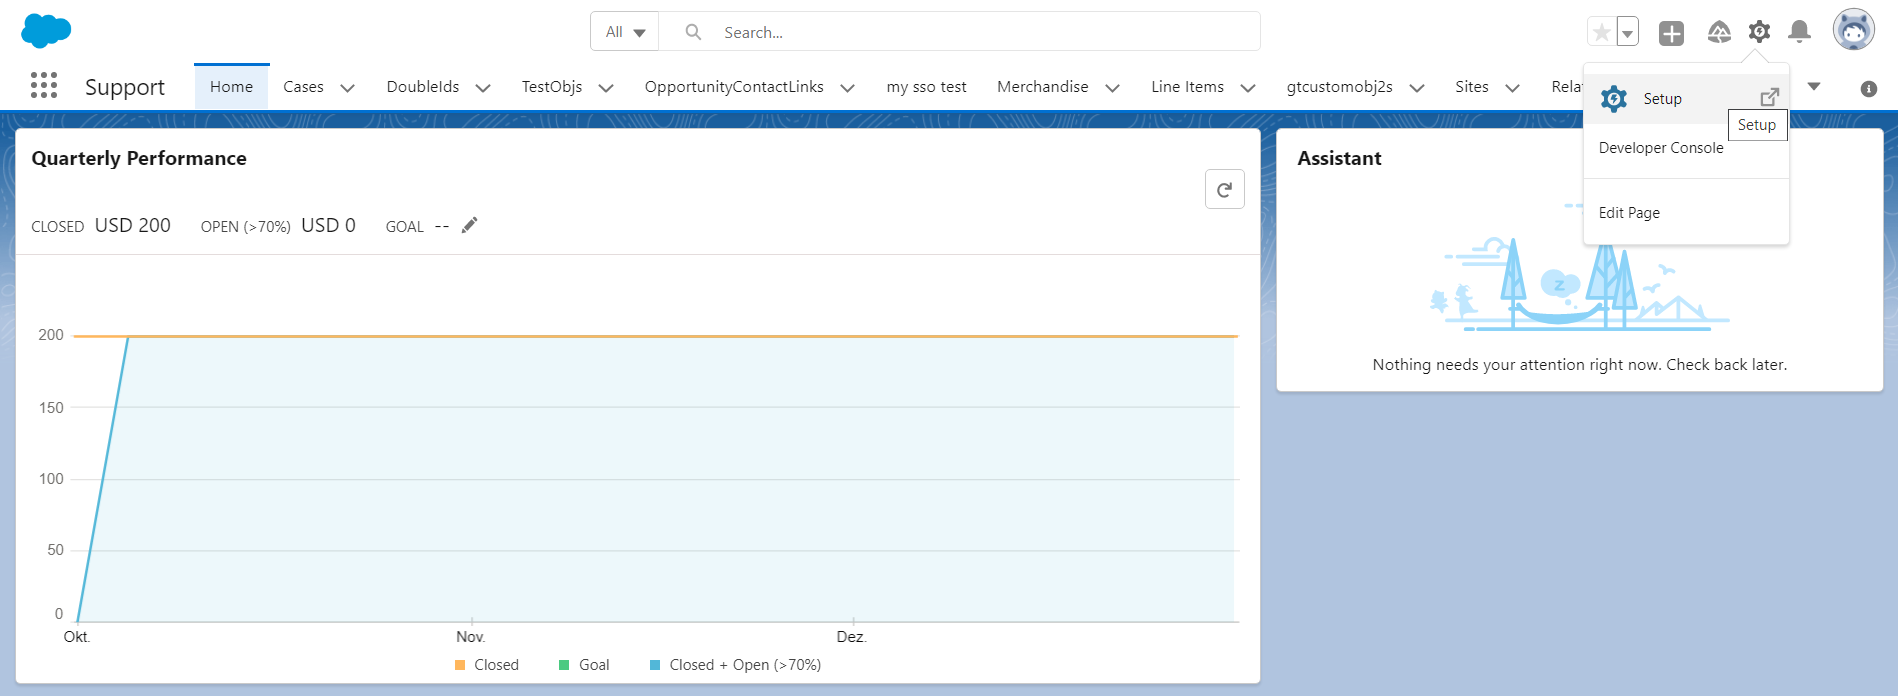Open Developer Console from menu

coord(1661,148)
